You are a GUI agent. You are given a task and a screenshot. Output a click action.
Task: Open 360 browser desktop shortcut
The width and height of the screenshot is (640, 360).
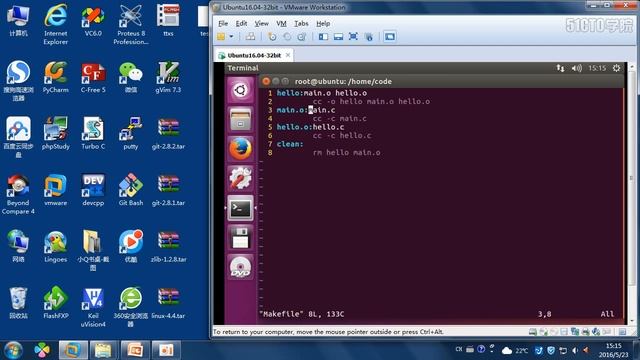click(131, 306)
